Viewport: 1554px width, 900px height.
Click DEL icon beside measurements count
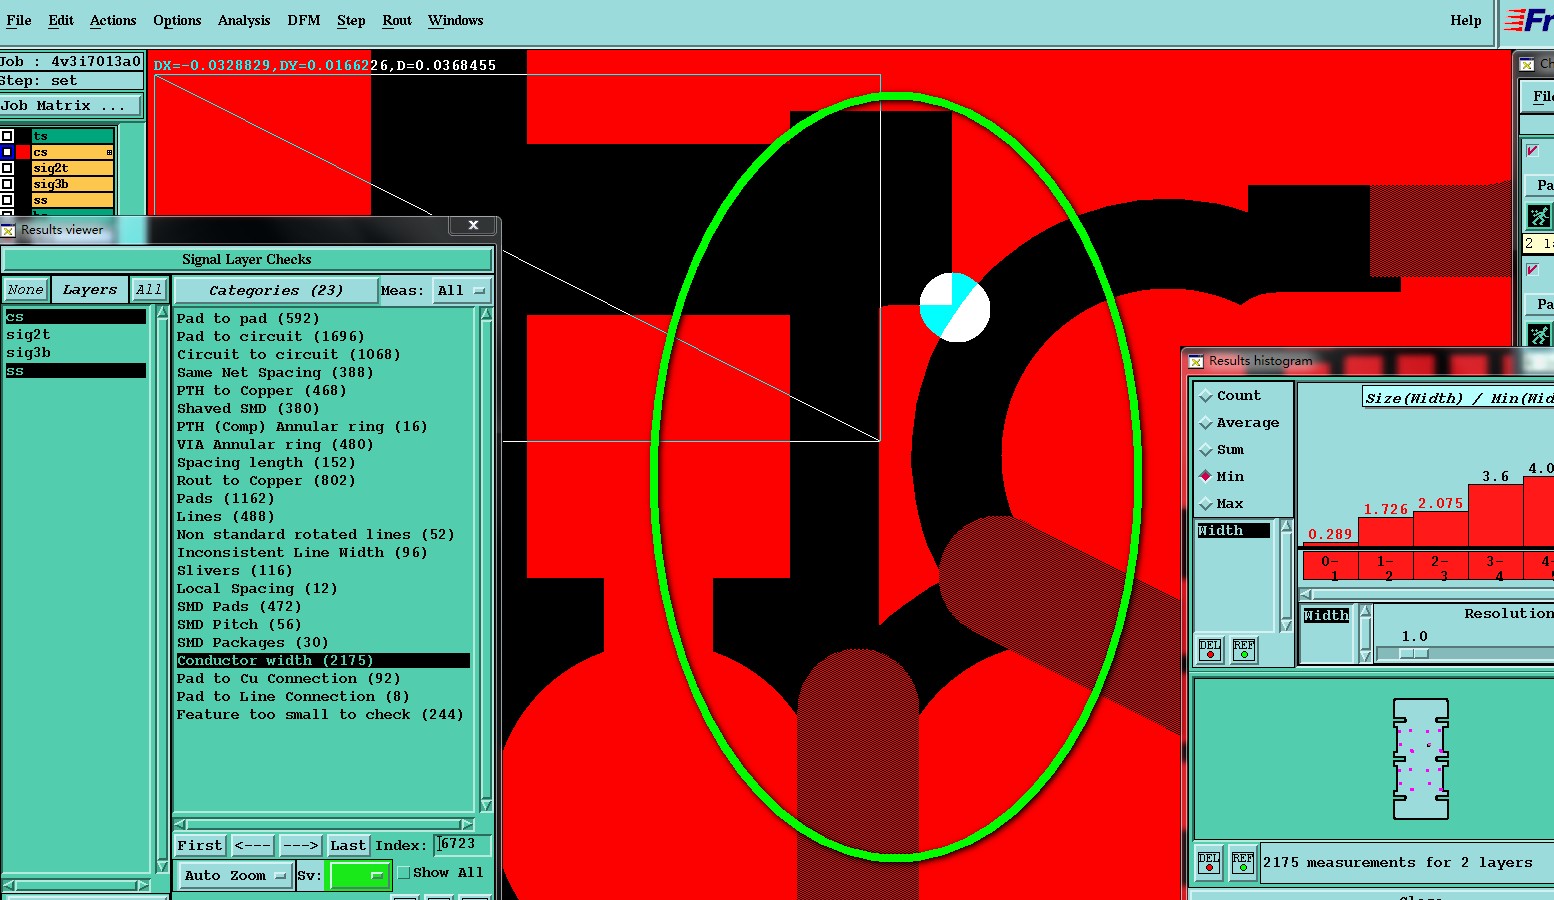click(1209, 863)
